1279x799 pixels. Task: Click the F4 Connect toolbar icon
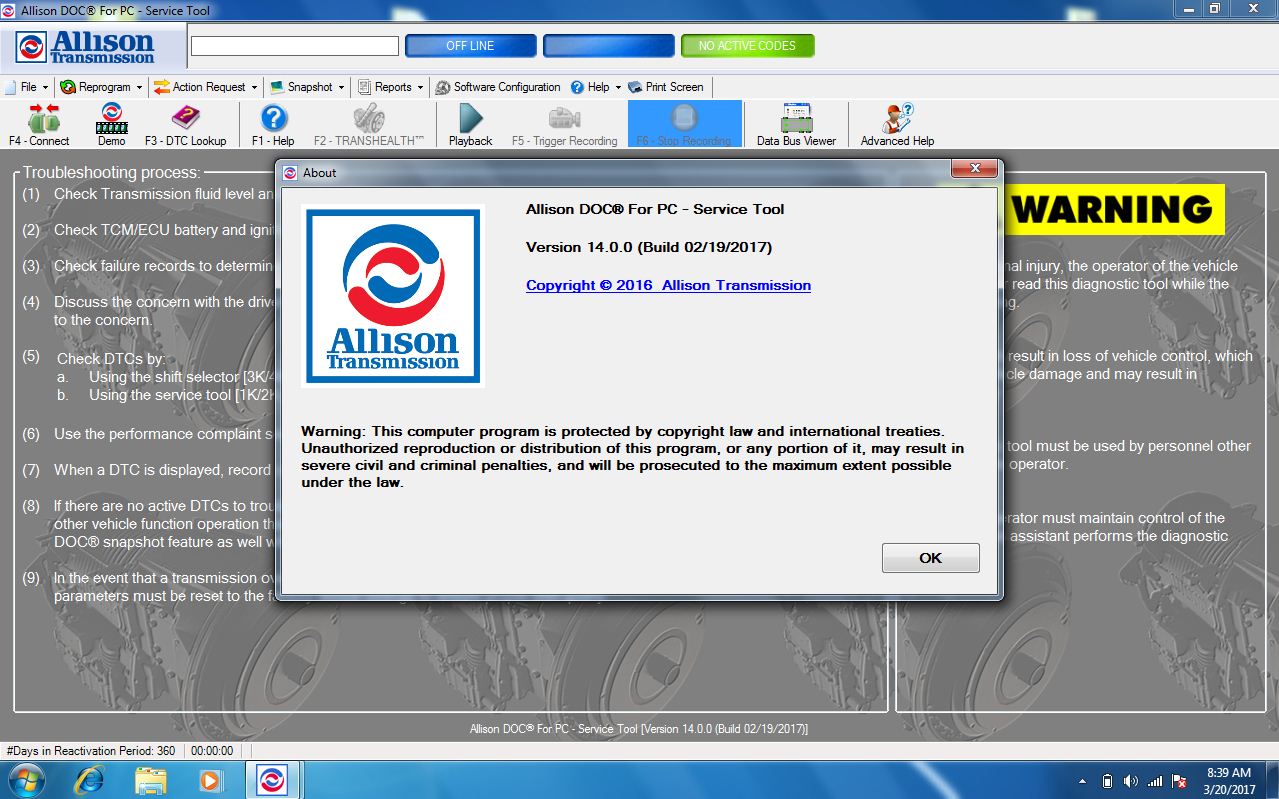(39, 125)
